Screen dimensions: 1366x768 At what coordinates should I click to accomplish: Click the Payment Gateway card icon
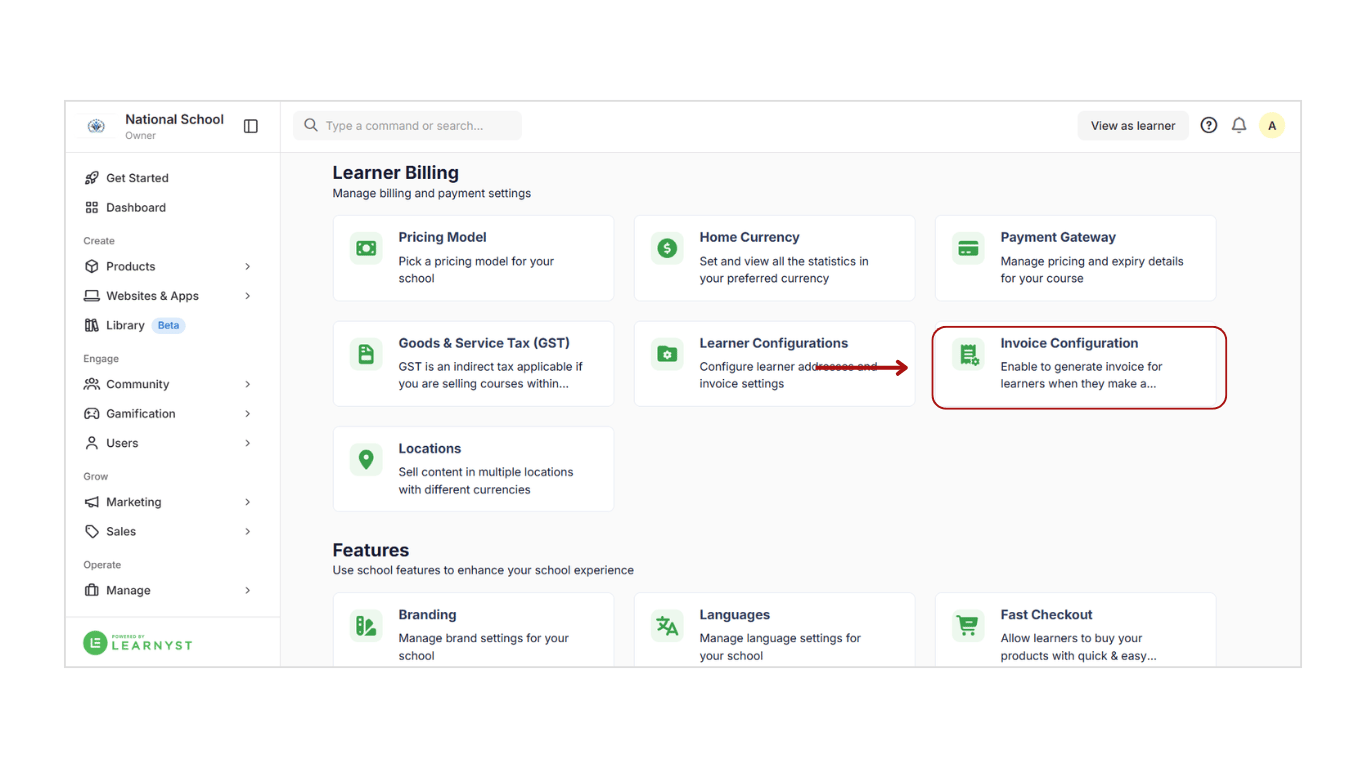[x=968, y=248]
